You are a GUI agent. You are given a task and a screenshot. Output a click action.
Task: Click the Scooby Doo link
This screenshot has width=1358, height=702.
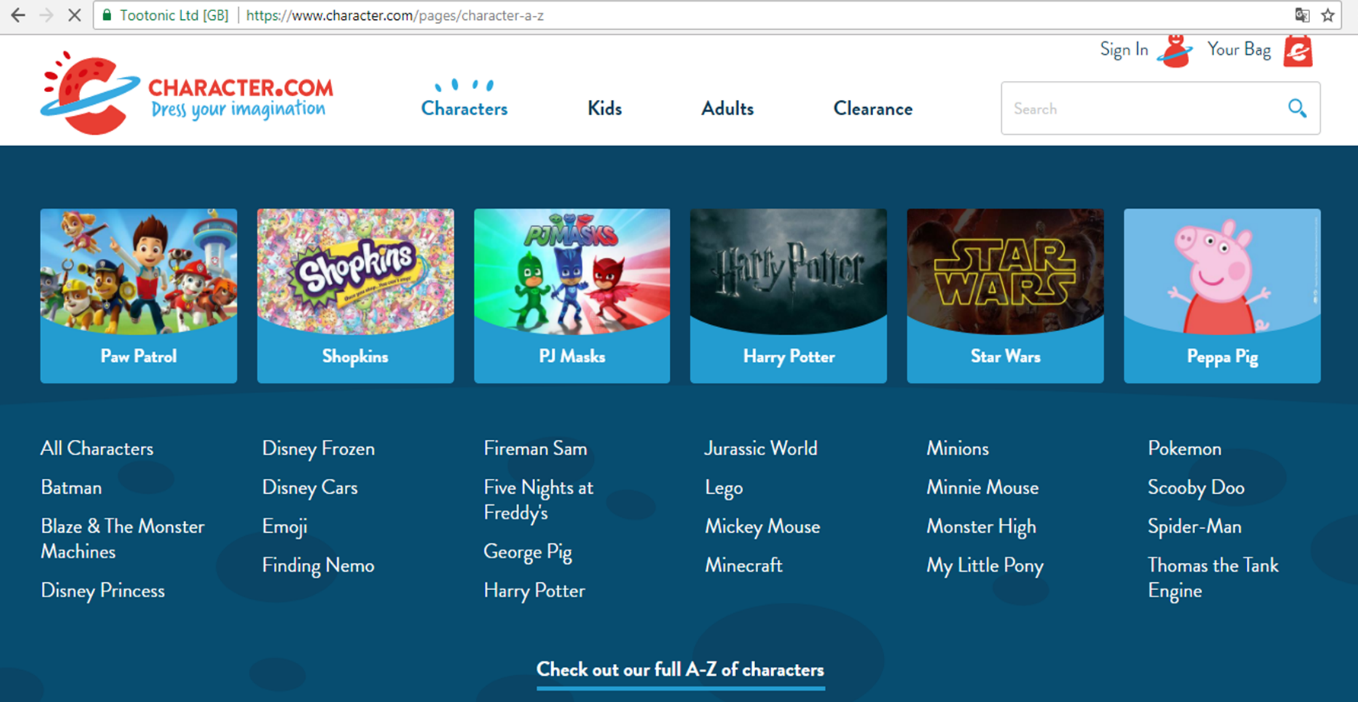(1196, 488)
